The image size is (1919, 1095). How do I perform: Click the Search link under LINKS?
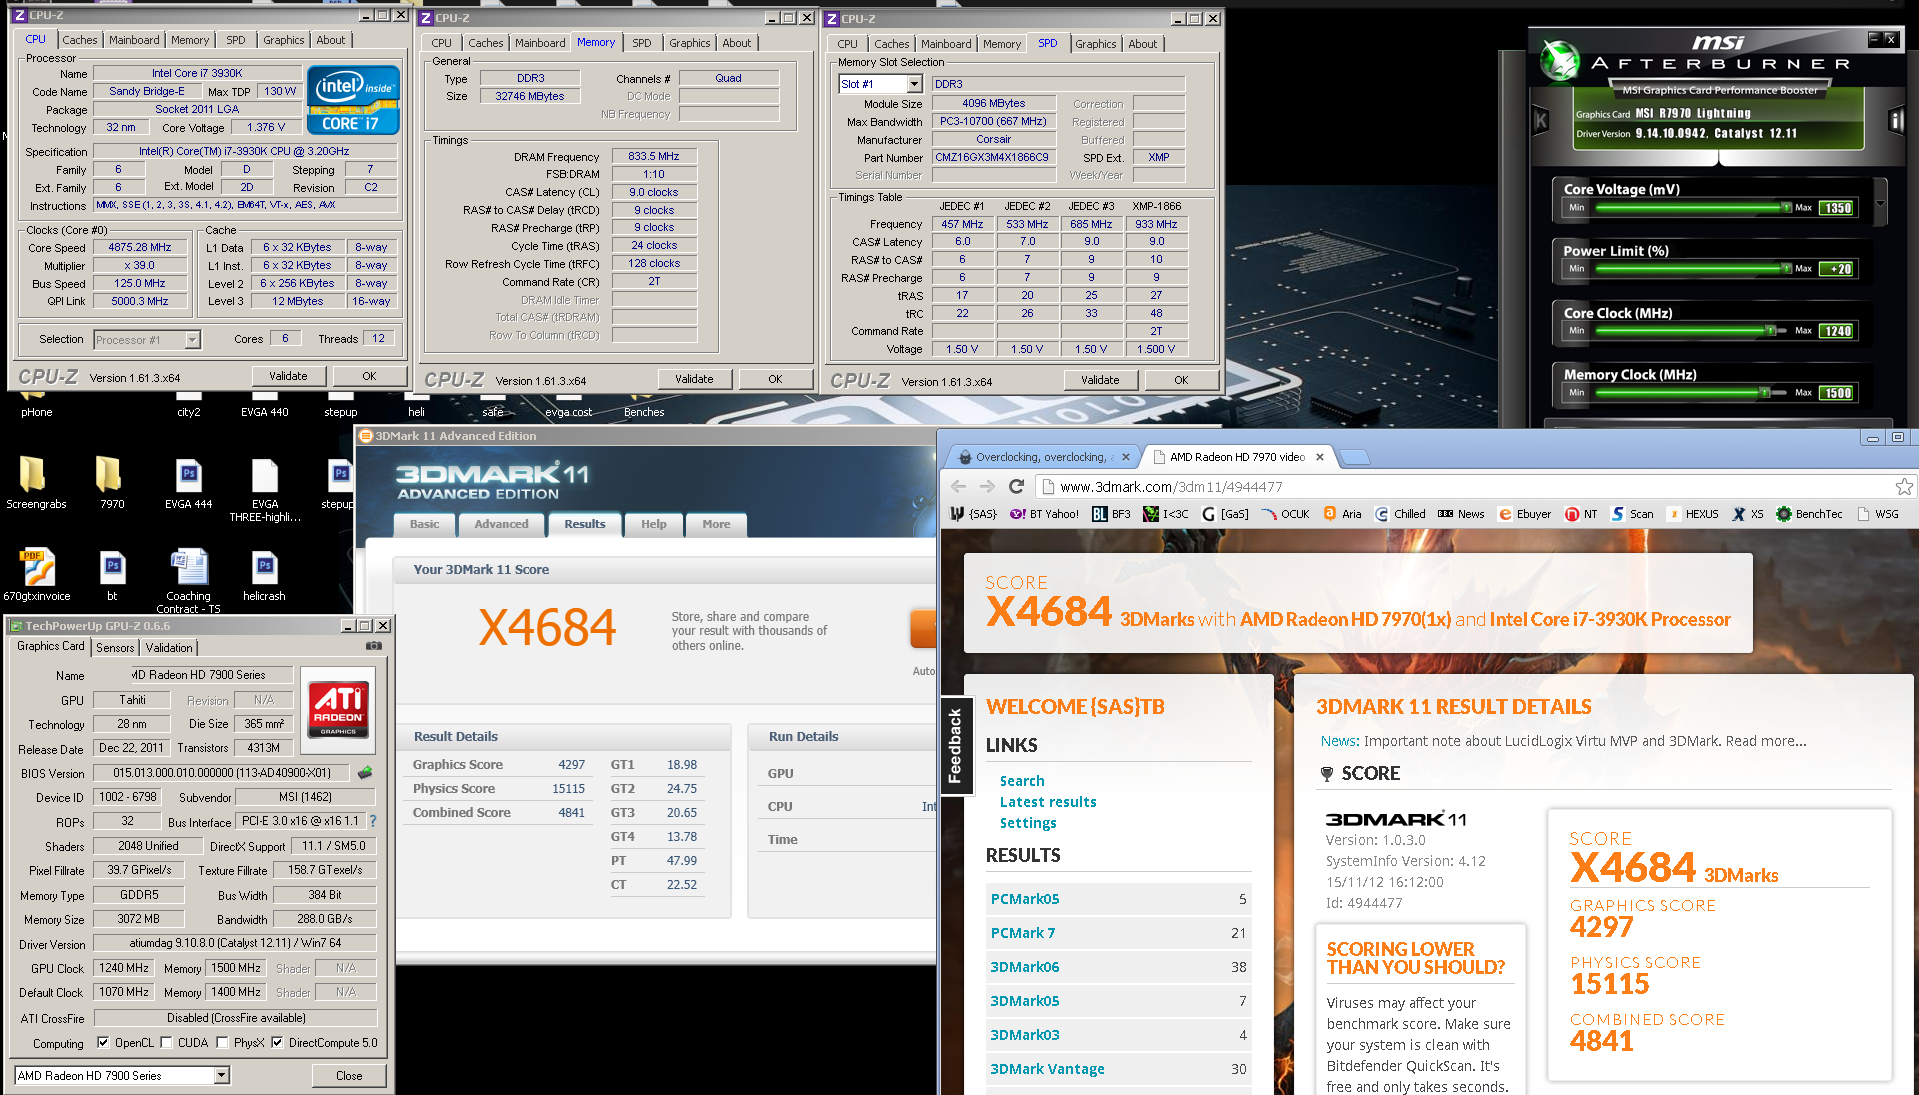pyautogui.click(x=1022, y=781)
